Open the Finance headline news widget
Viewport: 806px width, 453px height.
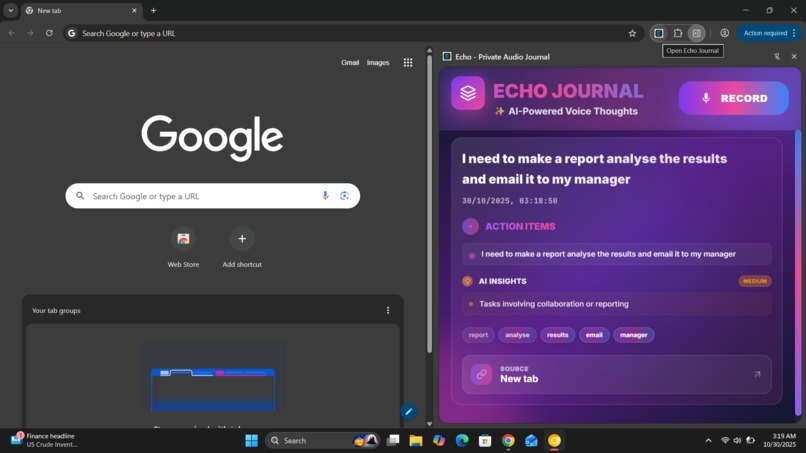point(44,440)
